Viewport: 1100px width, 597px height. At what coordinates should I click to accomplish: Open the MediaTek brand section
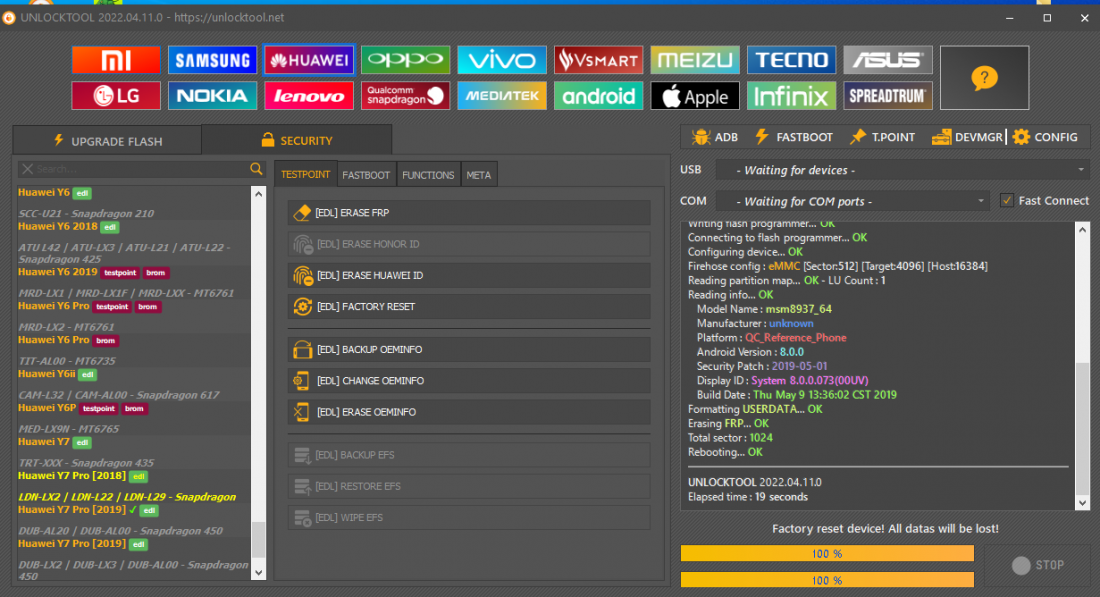click(x=502, y=96)
